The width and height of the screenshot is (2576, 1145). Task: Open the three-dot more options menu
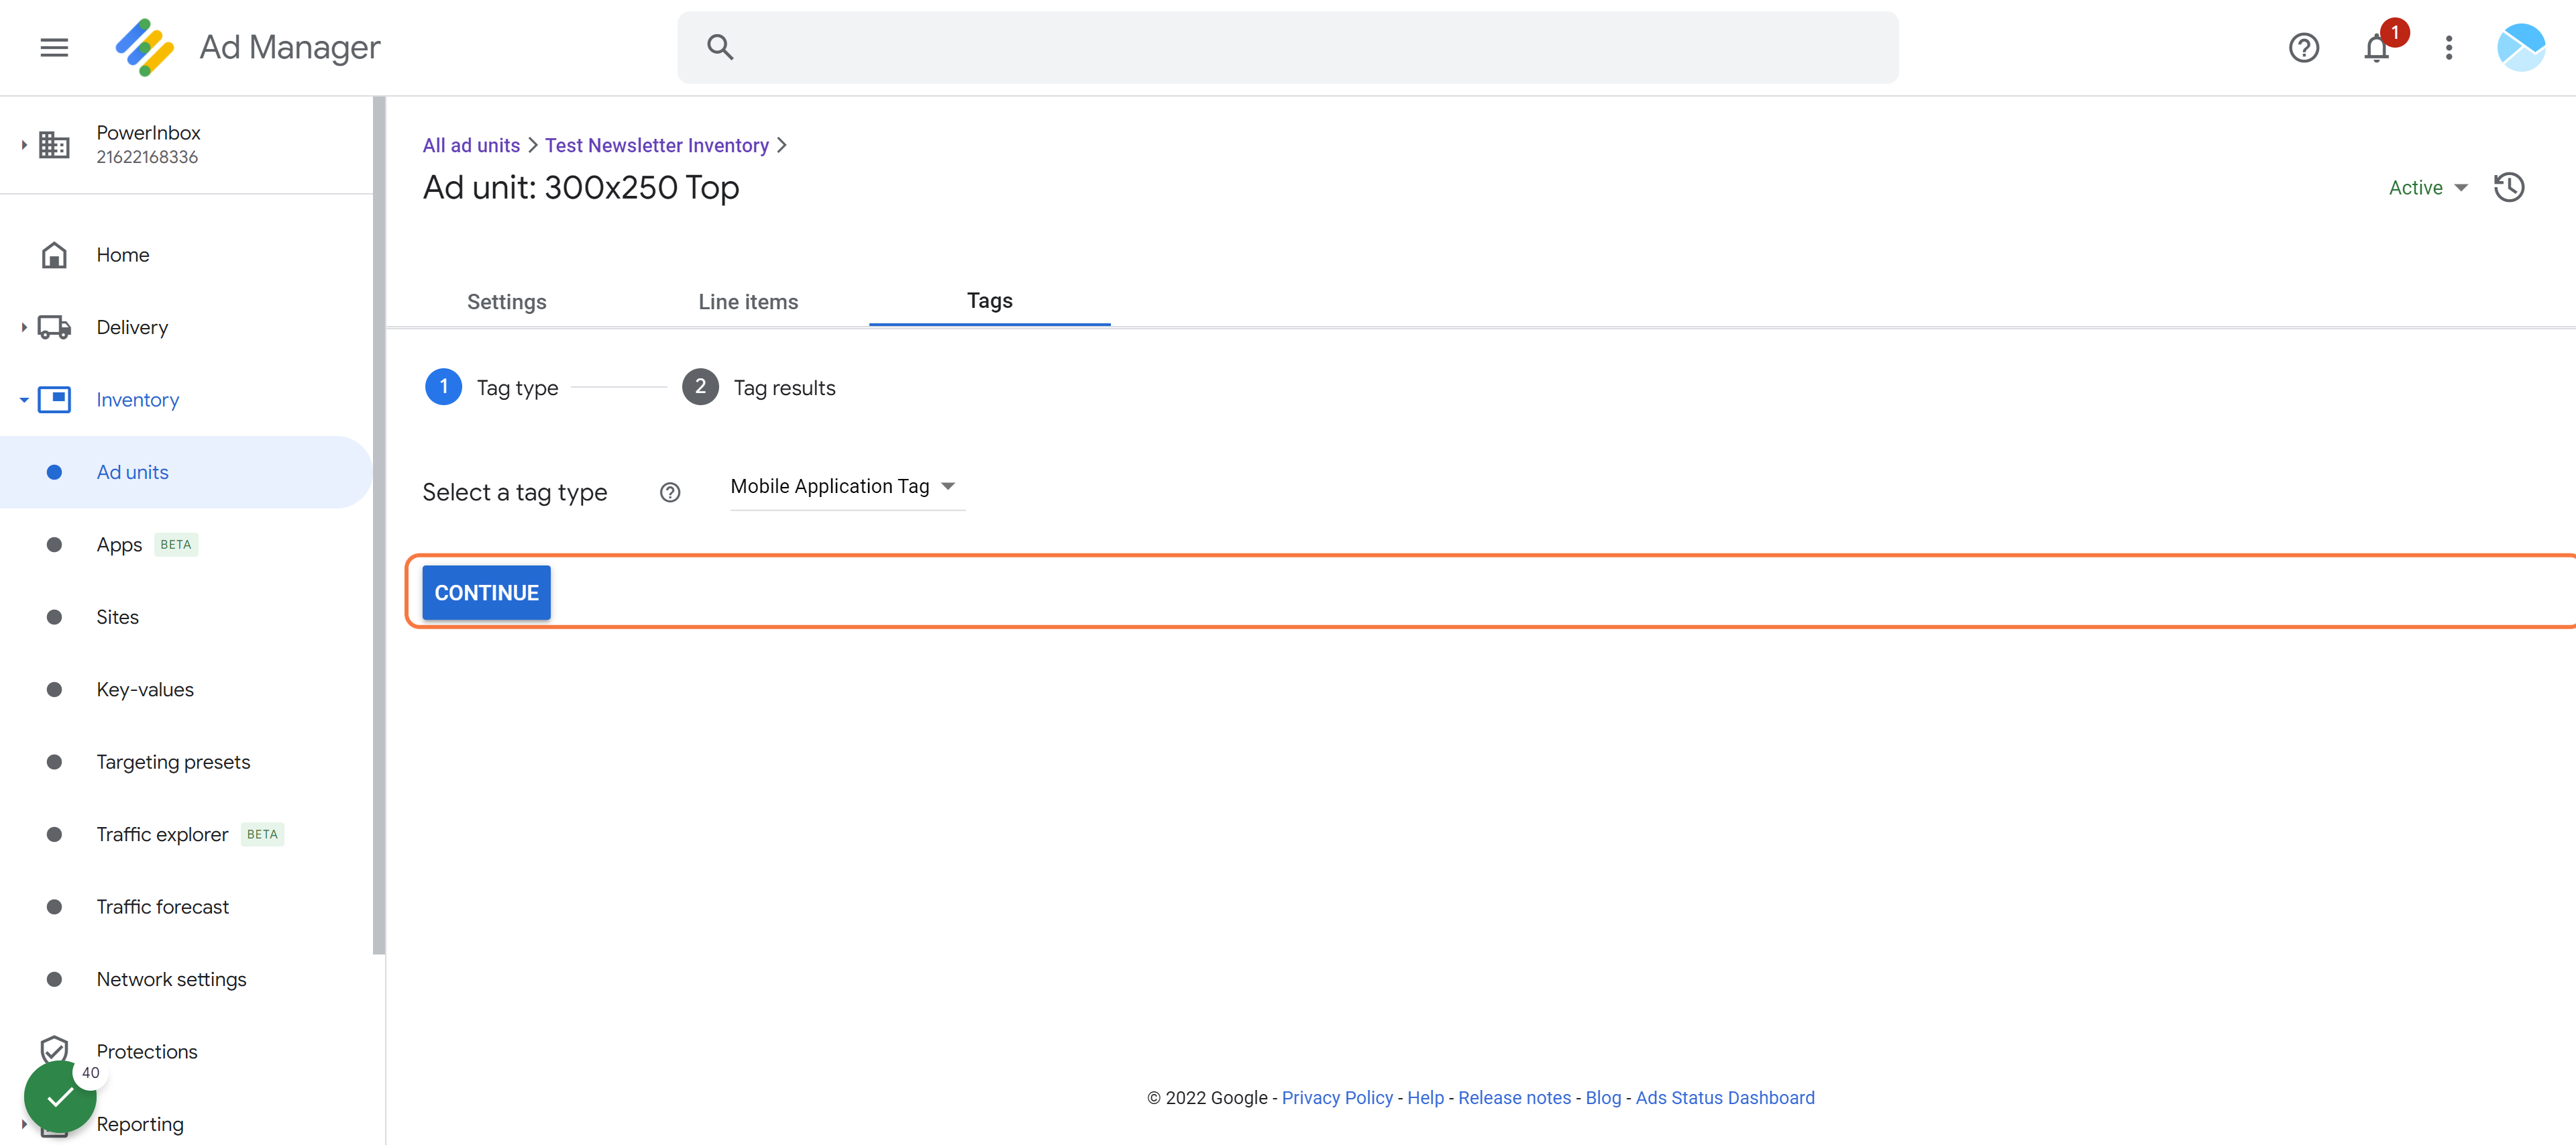tap(2448, 47)
